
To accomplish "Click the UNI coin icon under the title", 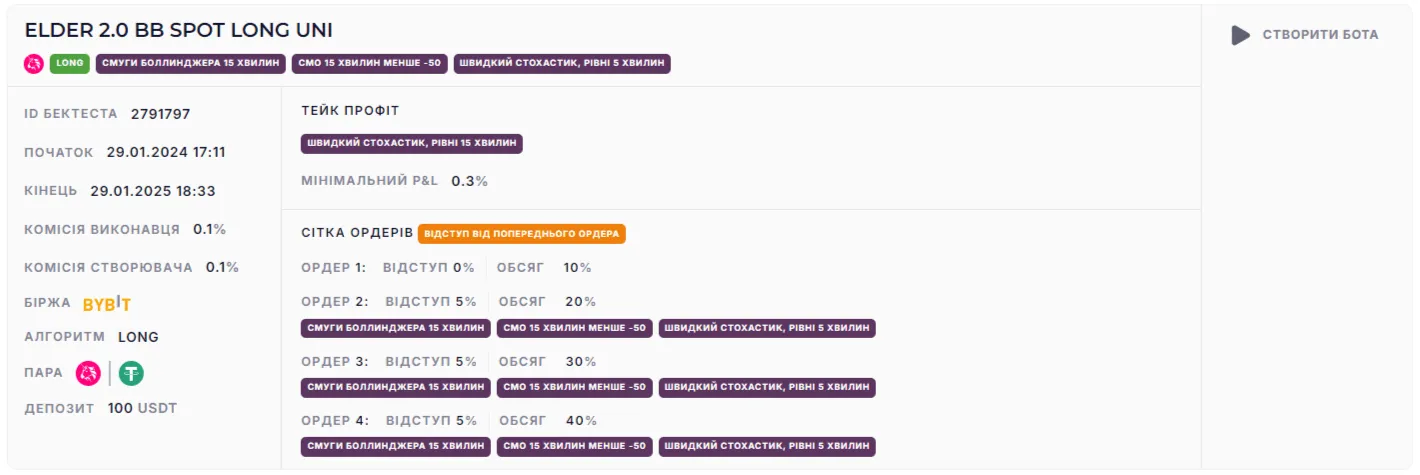I will [x=34, y=64].
